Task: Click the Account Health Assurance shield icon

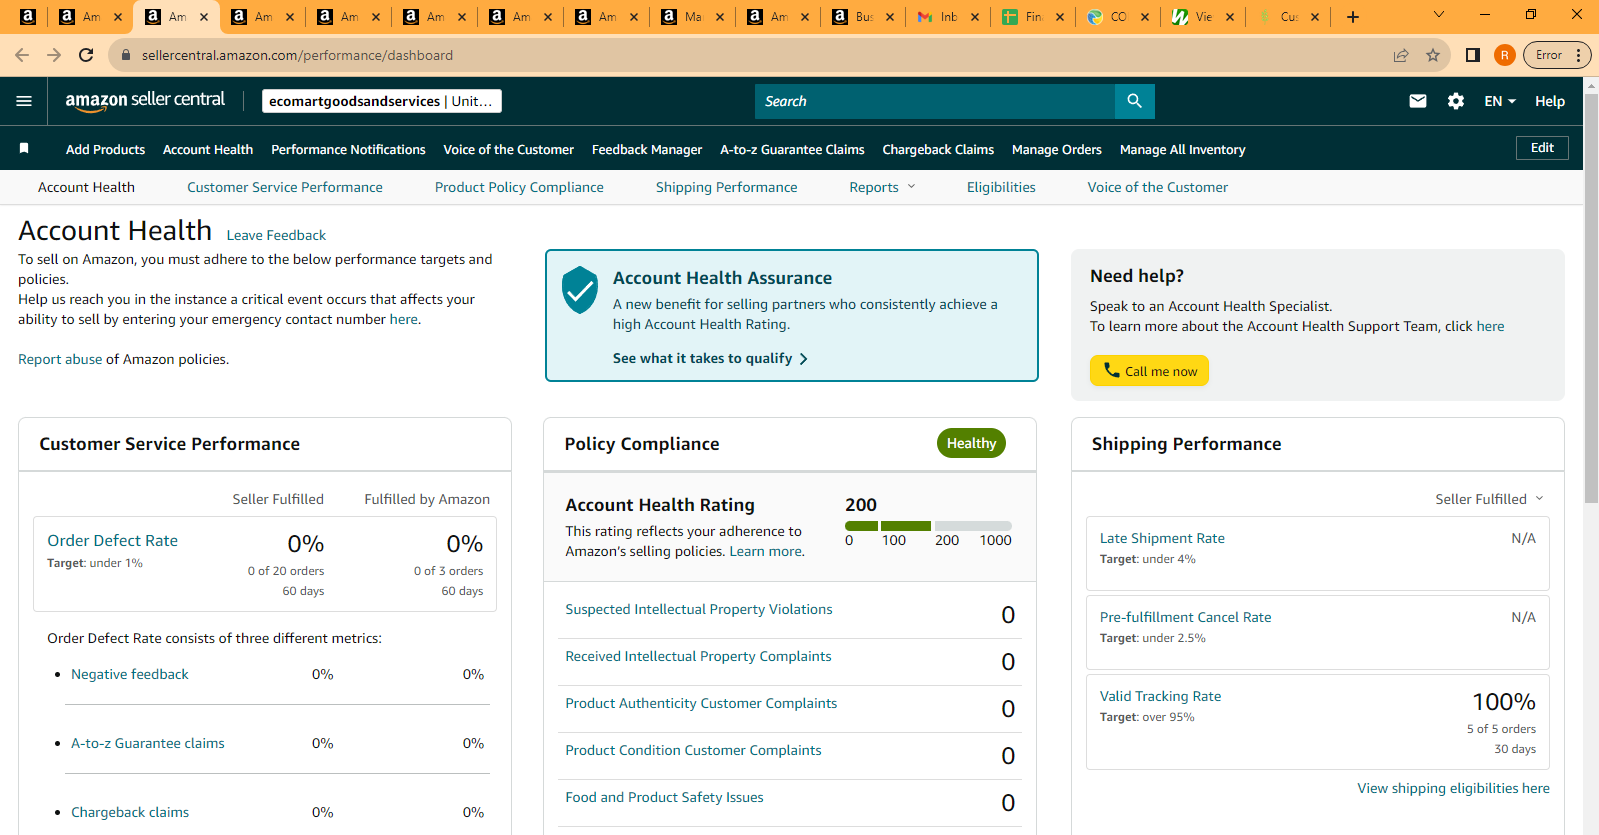Action: click(580, 290)
